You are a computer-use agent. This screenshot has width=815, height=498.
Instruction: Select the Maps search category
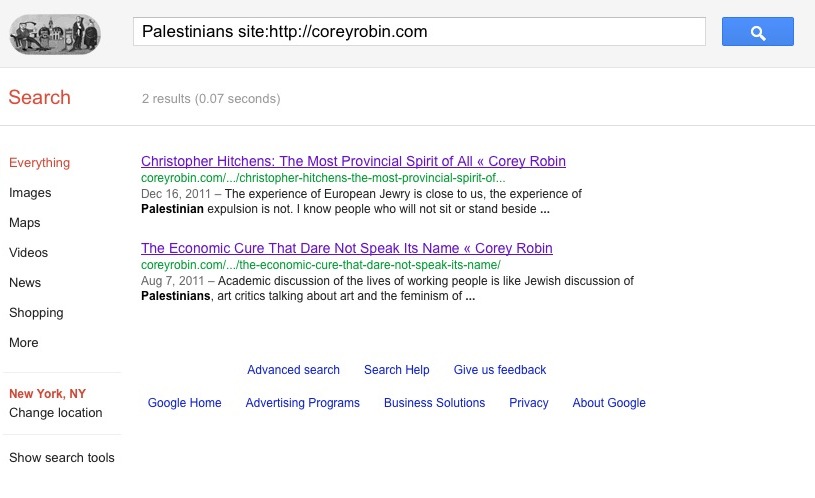[x=24, y=222]
